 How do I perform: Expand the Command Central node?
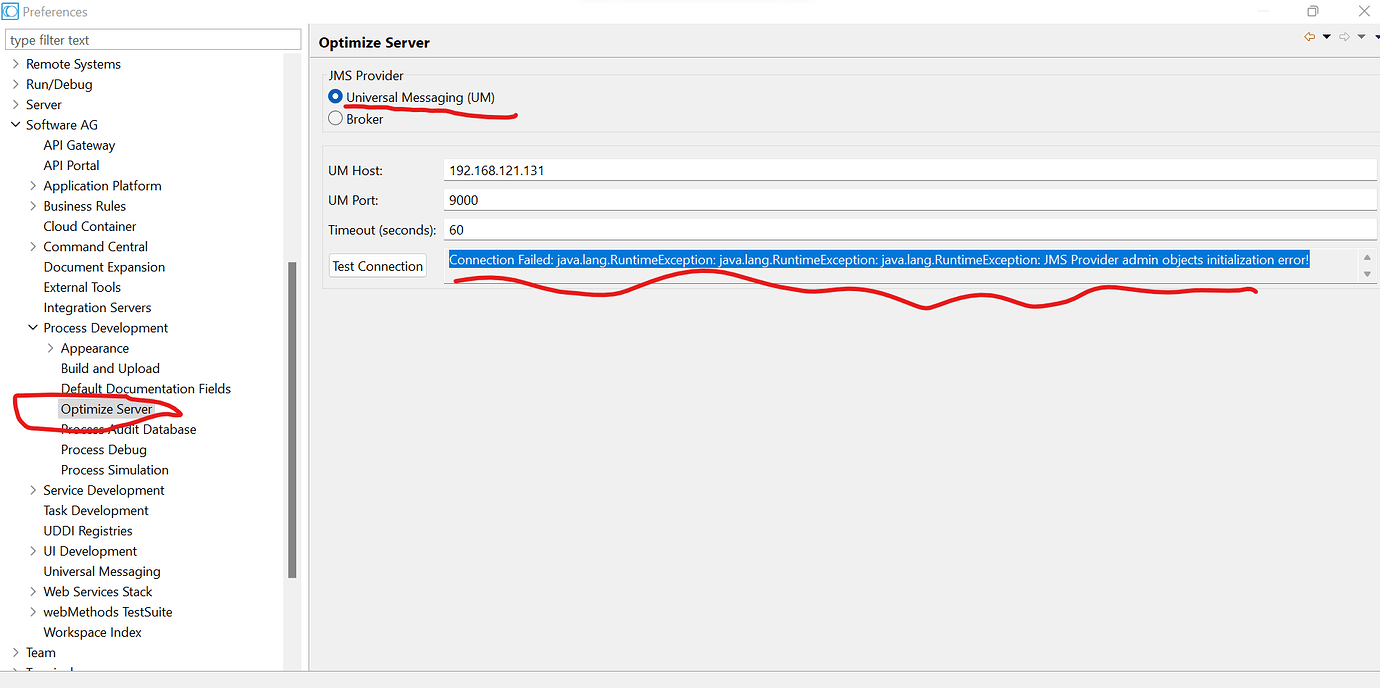pyautogui.click(x=33, y=247)
